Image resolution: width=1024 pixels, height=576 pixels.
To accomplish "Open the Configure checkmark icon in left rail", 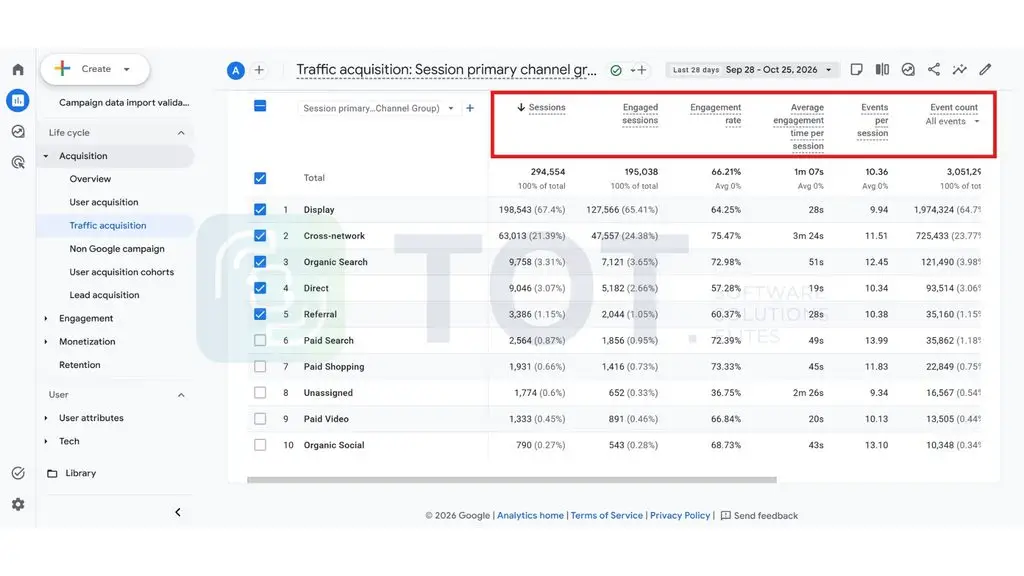I will pos(18,473).
